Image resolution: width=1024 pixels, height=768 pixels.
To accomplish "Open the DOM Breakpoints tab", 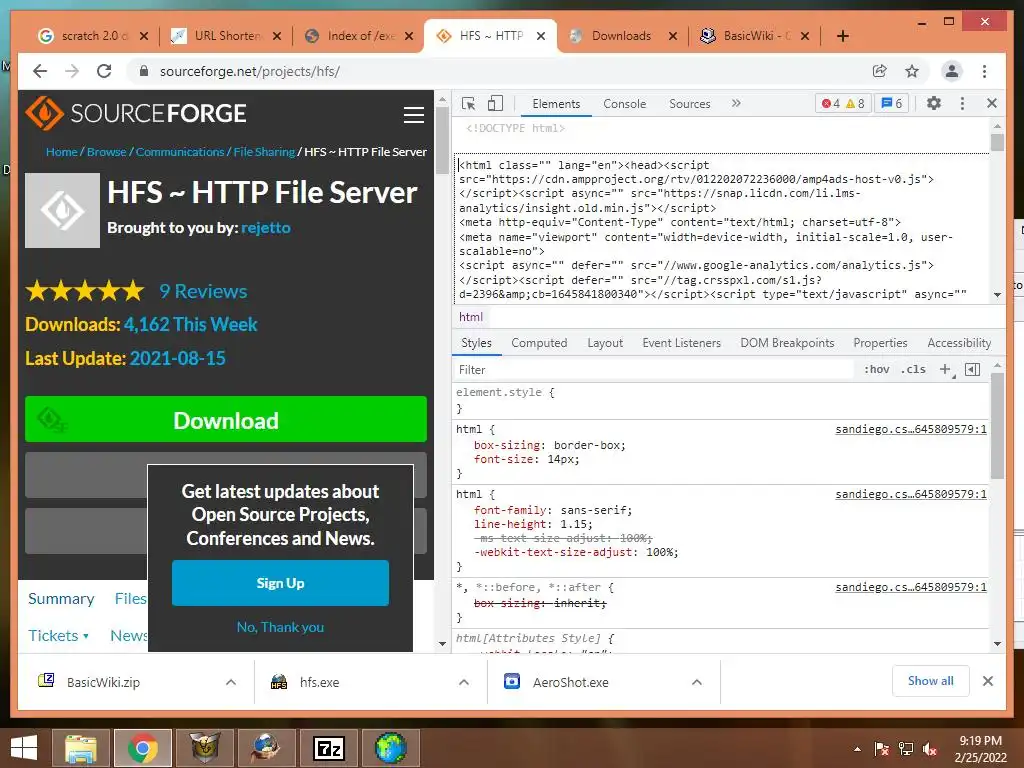I will point(787,343).
